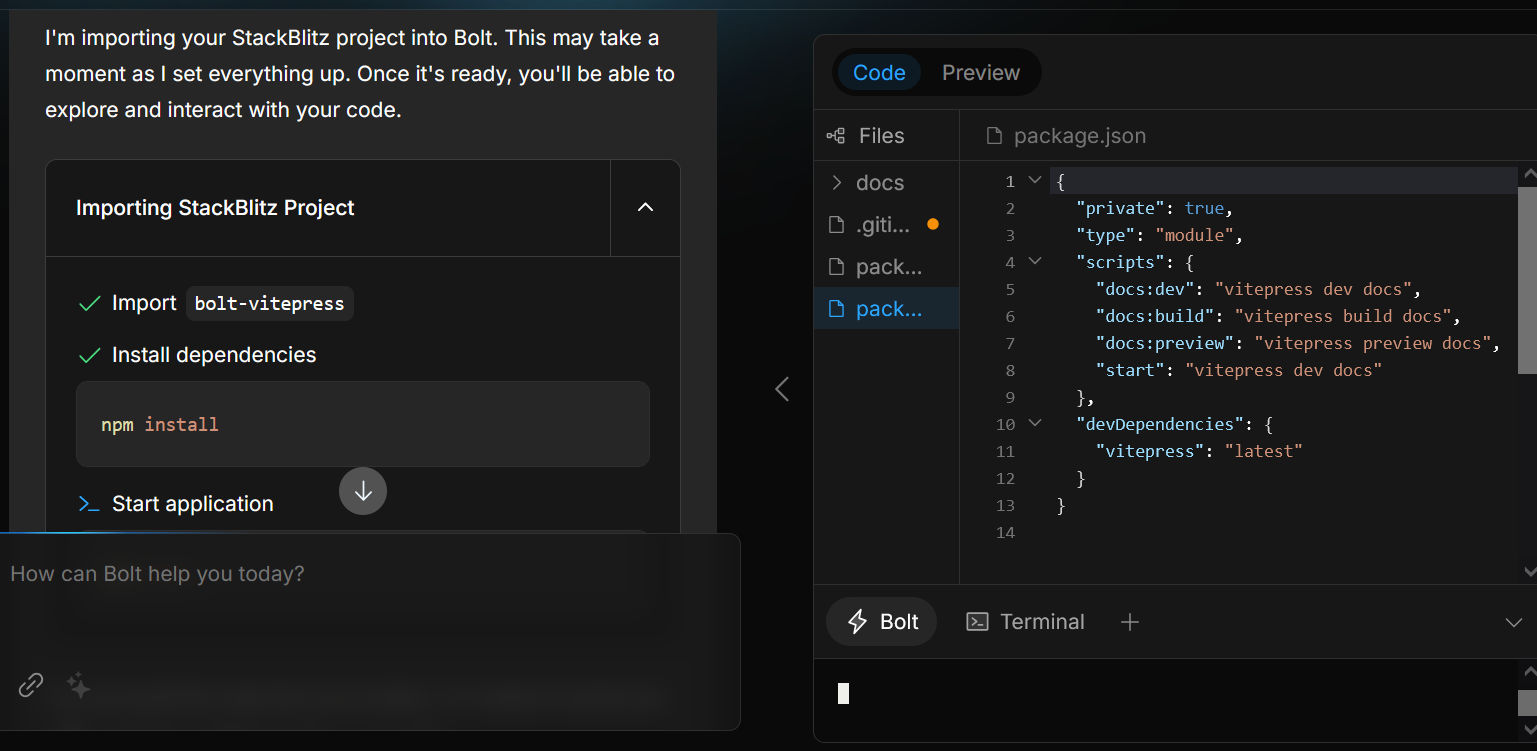
Task: Click the package.json editor tab file icon
Action: [994, 136]
